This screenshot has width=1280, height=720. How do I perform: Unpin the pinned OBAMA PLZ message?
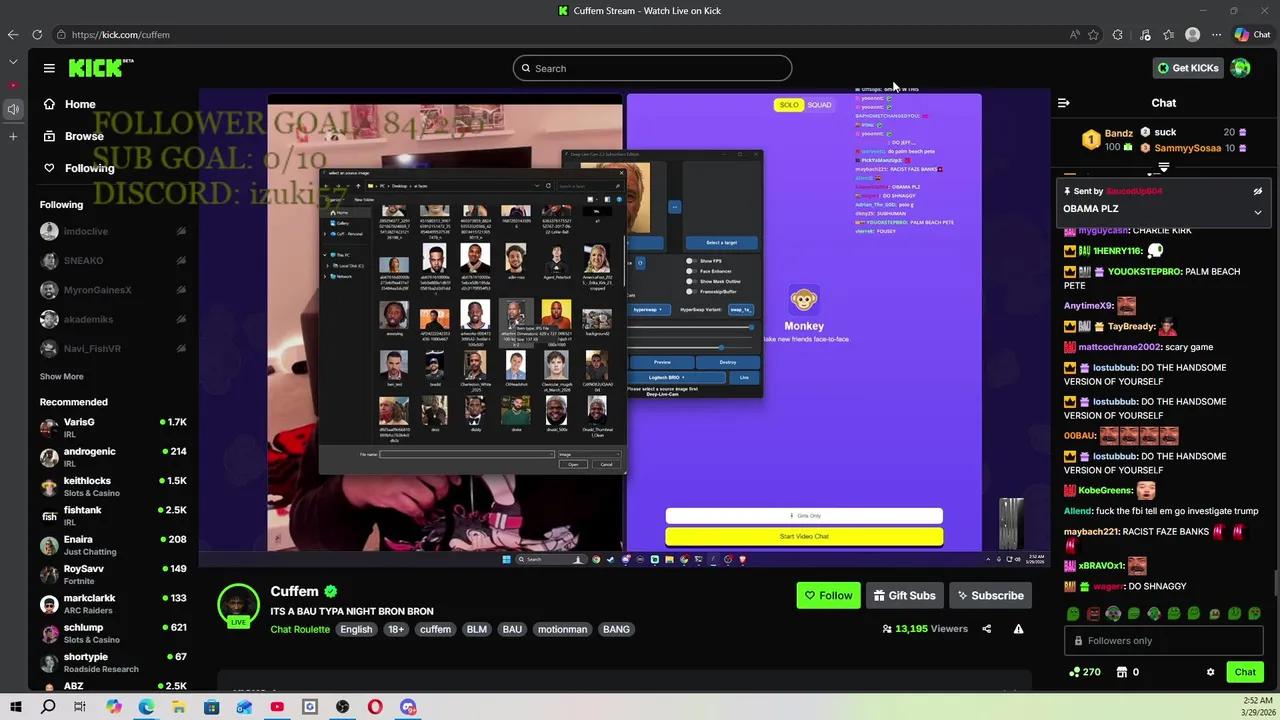[x=1258, y=191]
